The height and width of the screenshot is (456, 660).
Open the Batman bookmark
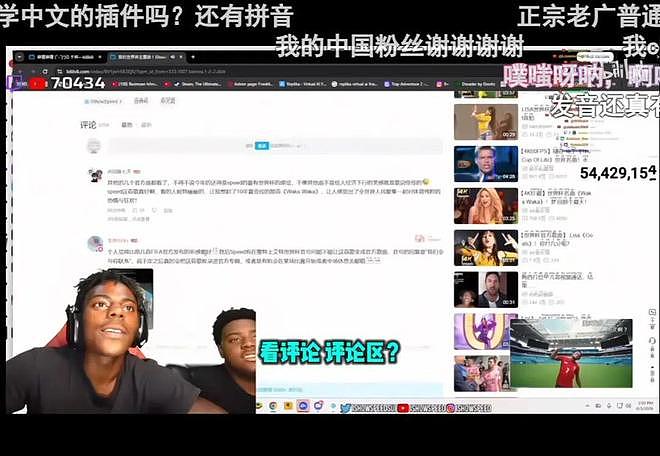pyautogui.click(x=135, y=84)
